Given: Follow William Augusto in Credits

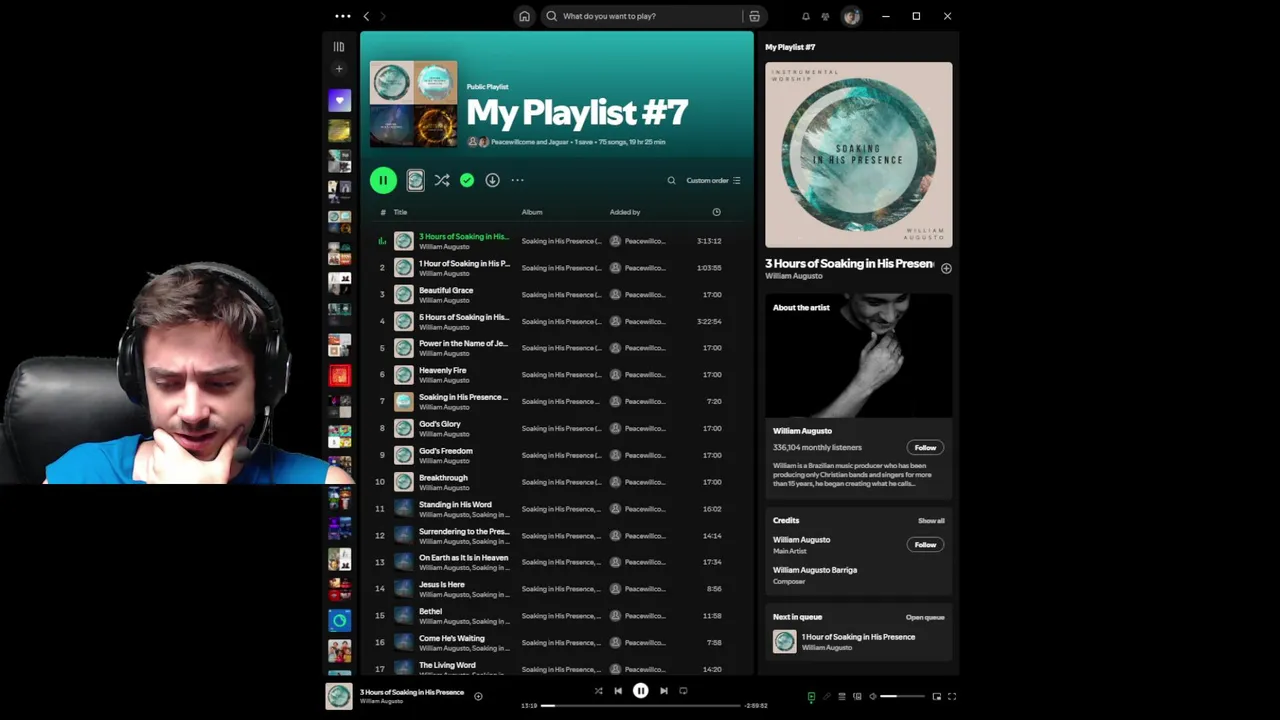Looking at the screenshot, I should point(925,545).
